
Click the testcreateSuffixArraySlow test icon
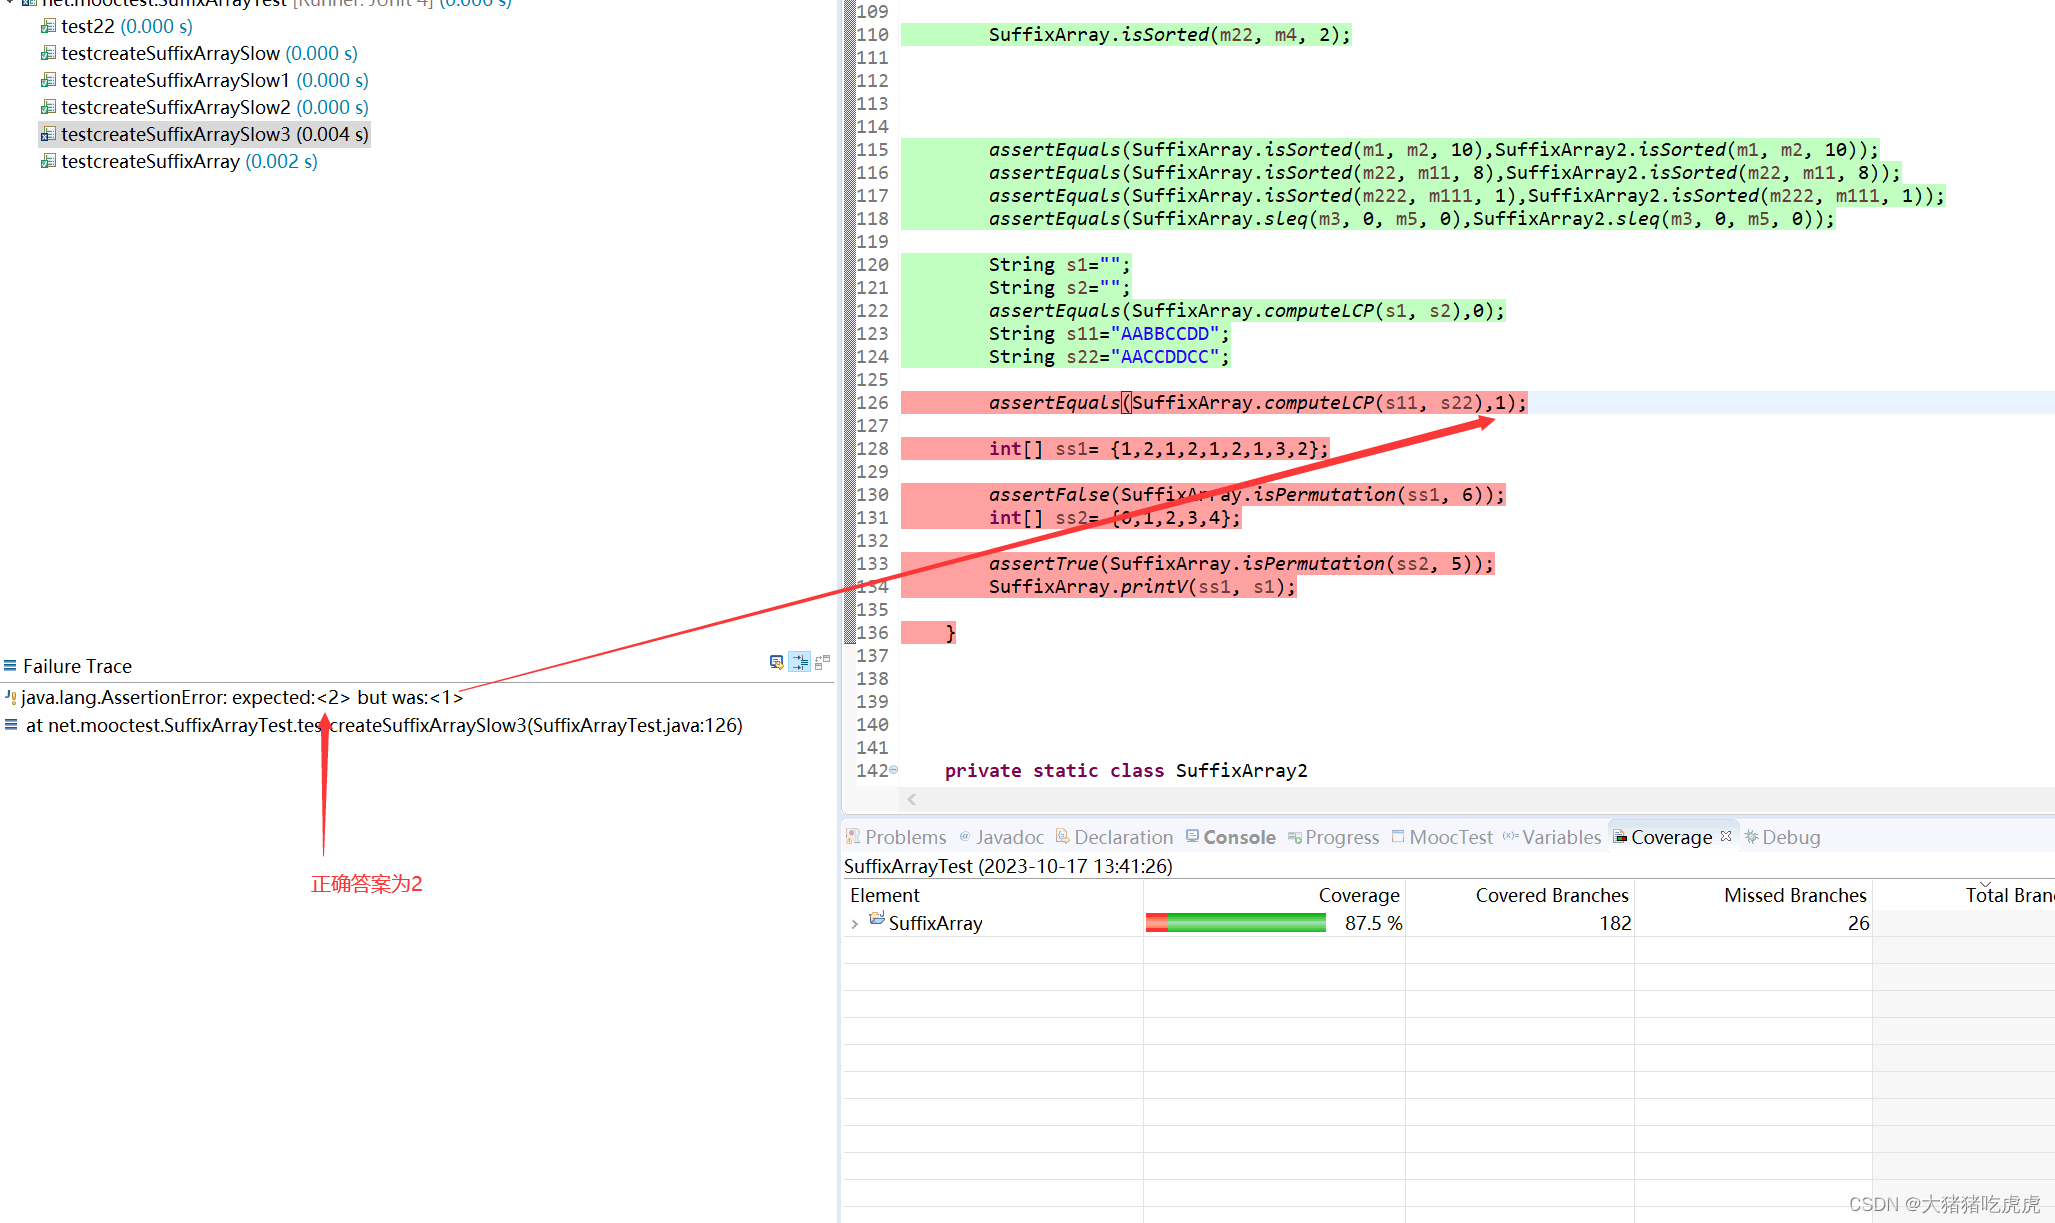pos(48,53)
